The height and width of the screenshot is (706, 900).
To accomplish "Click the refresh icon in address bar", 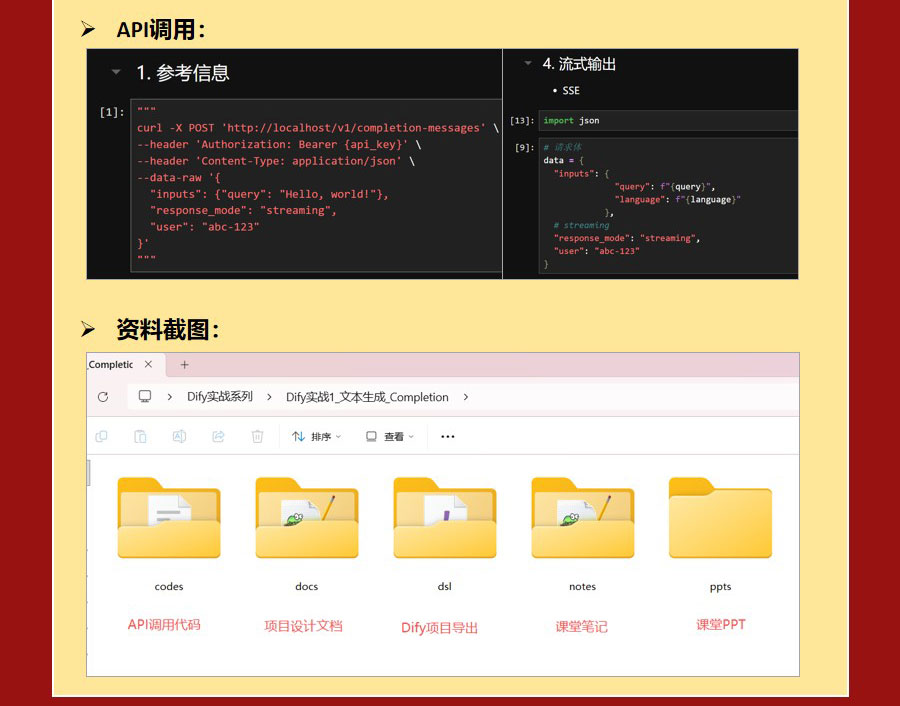I will click(x=103, y=397).
